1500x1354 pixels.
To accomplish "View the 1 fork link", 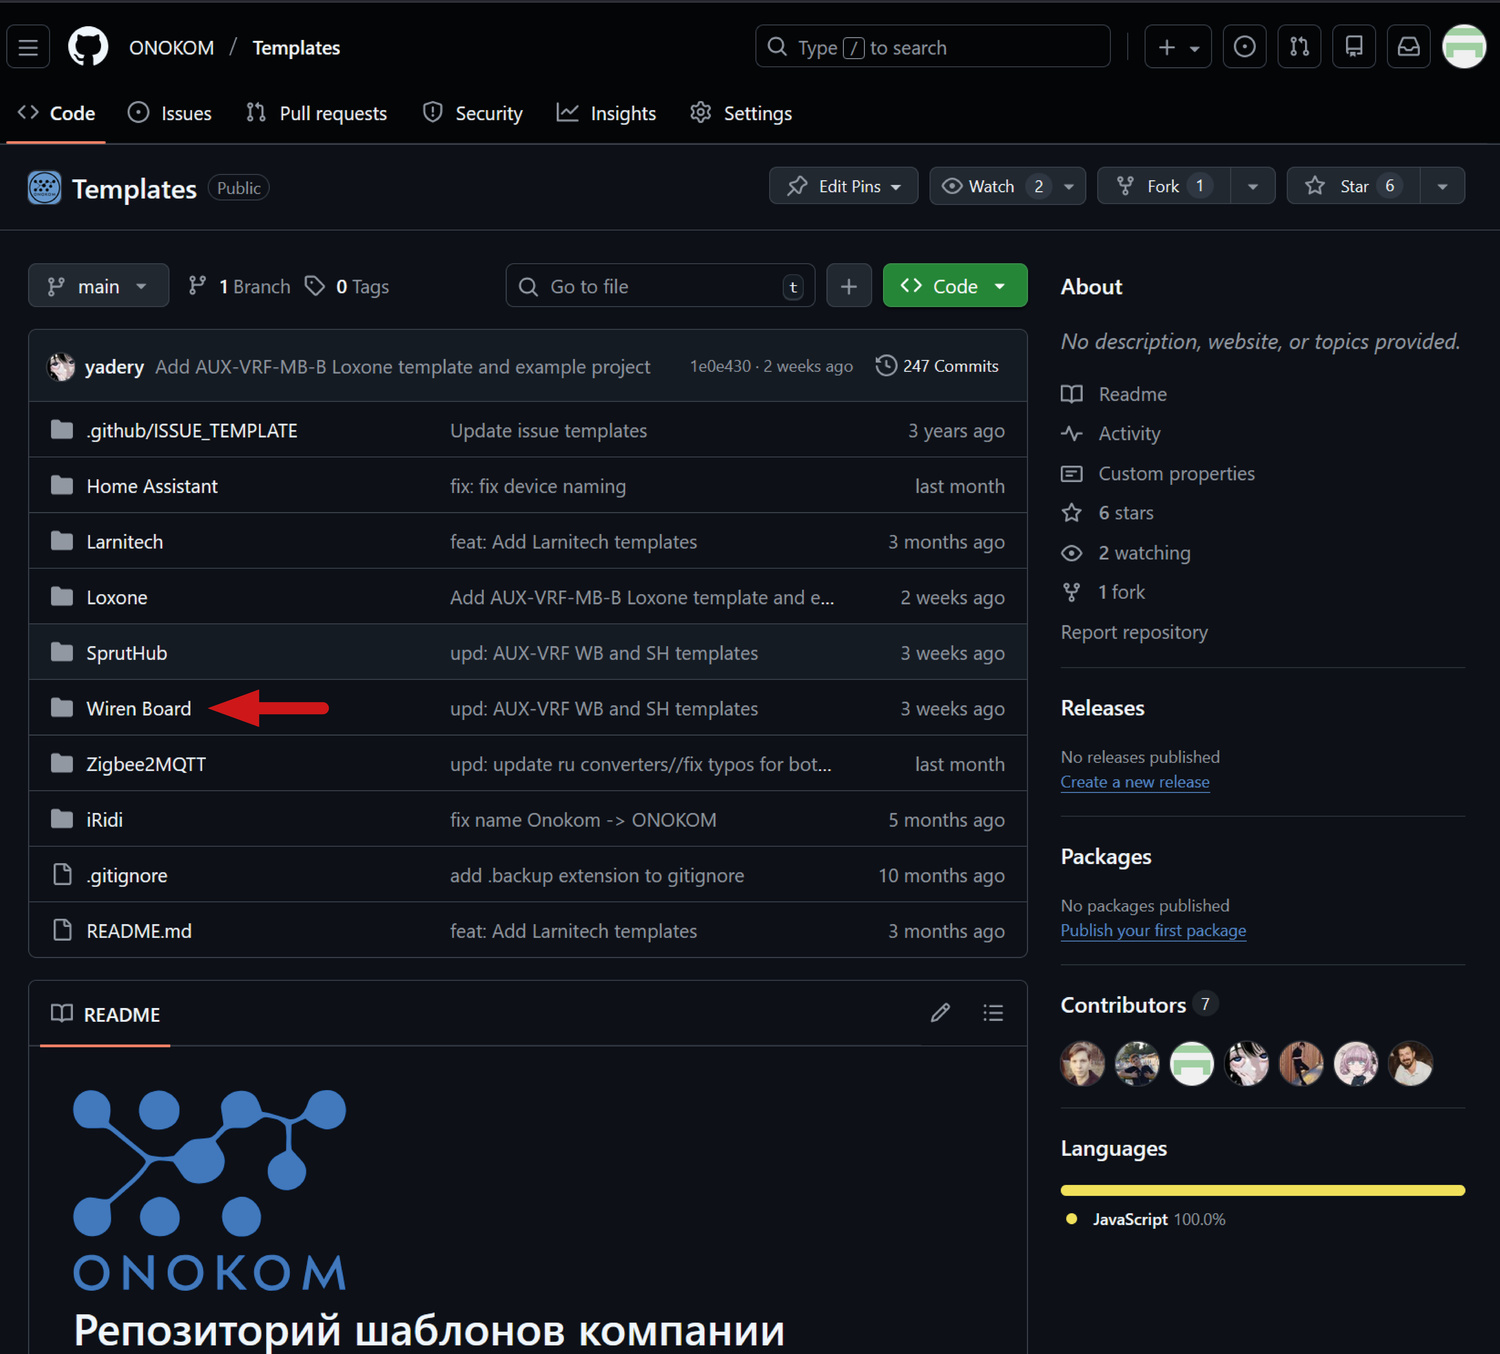I will pyautogui.click(x=1103, y=592).
